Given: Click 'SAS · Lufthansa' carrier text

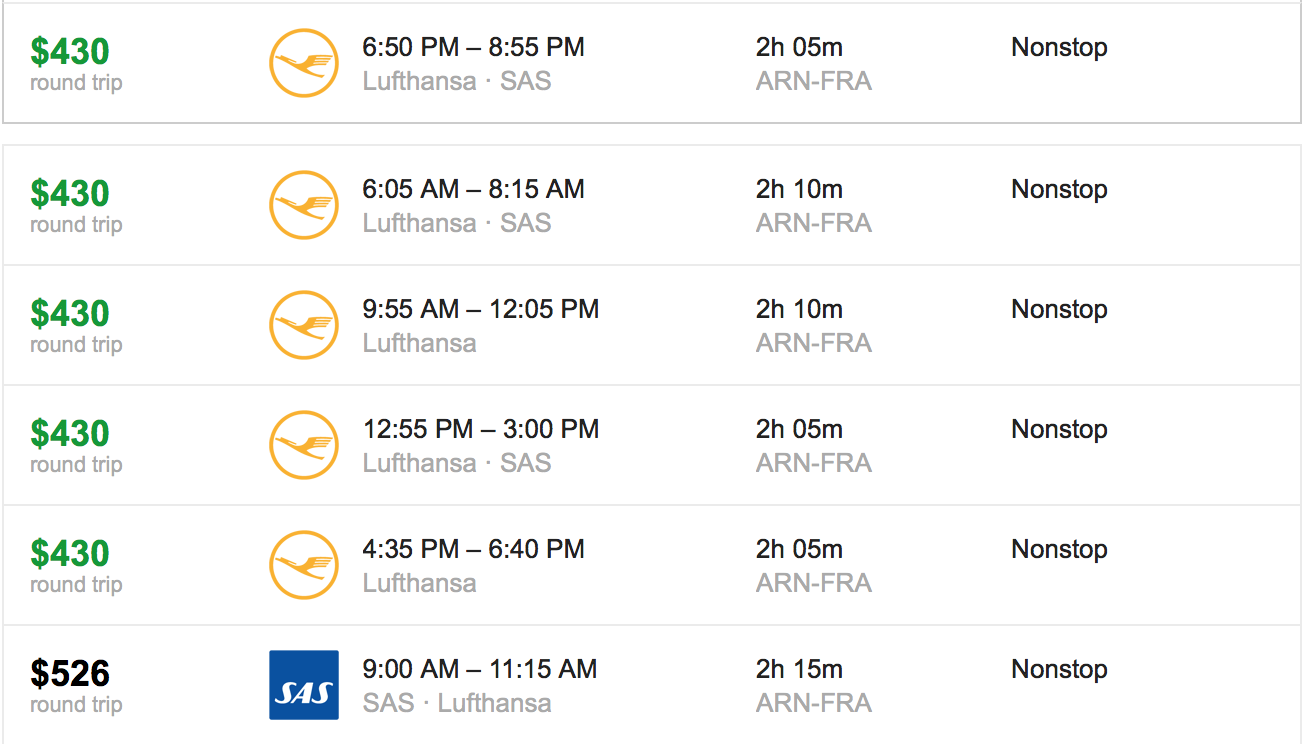Looking at the screenshot, I should coord(457,703).
